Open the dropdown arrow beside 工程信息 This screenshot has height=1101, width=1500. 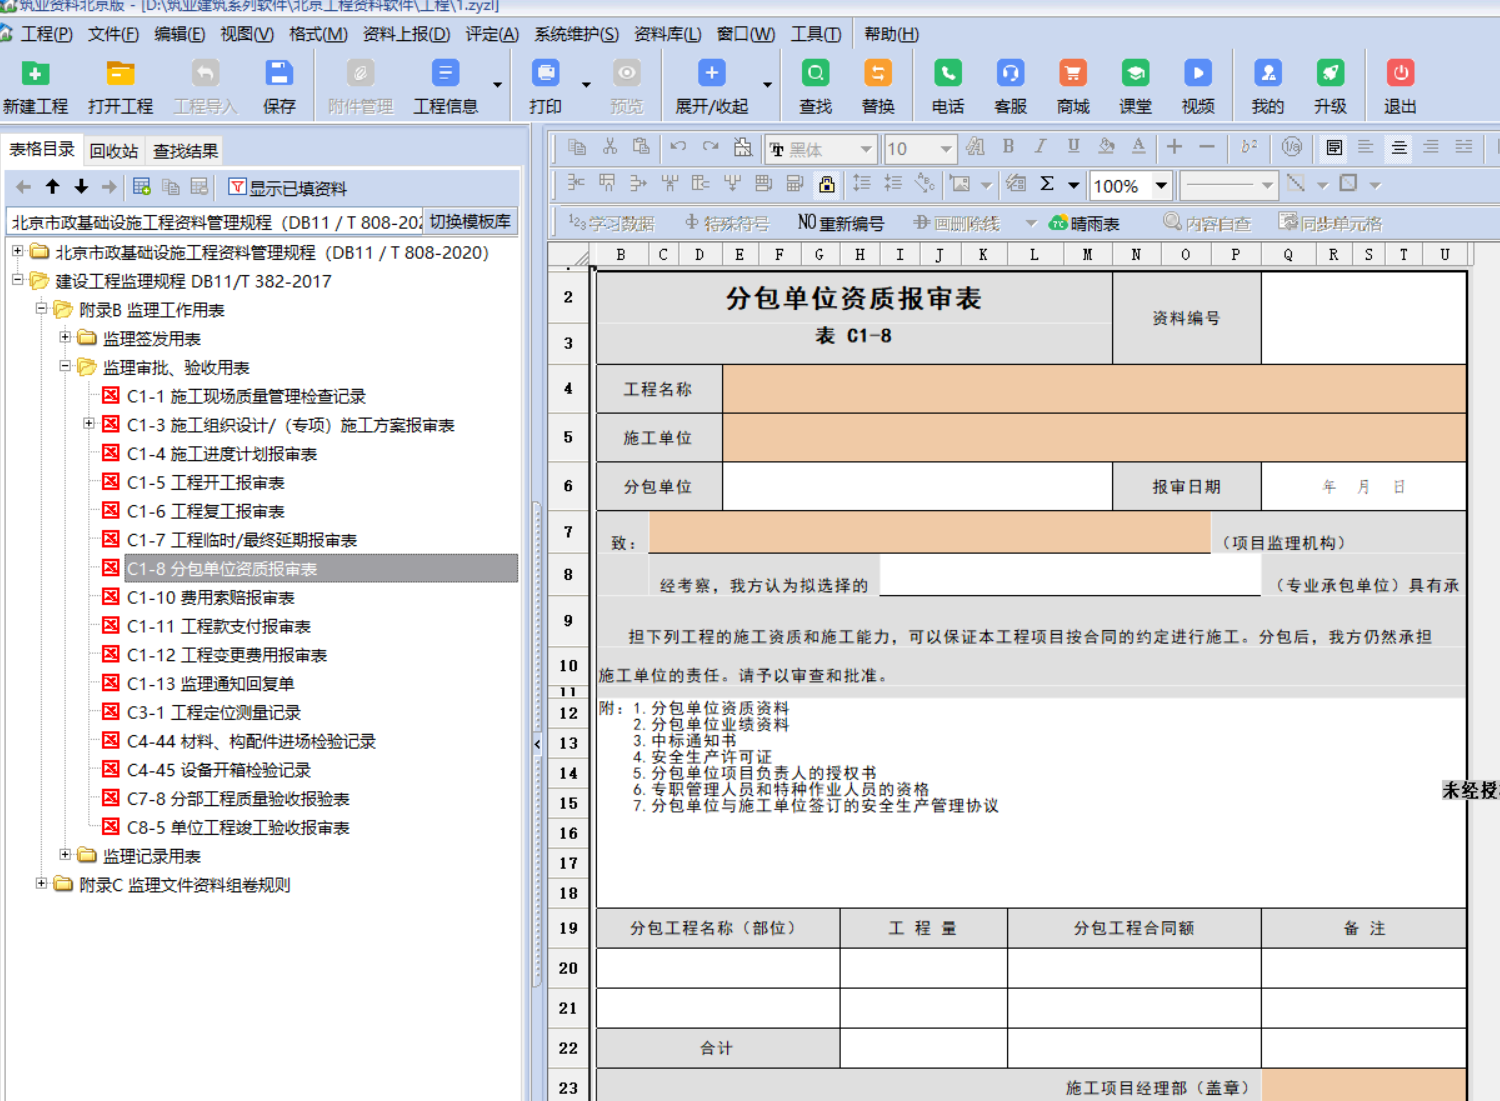pos(497,86)
